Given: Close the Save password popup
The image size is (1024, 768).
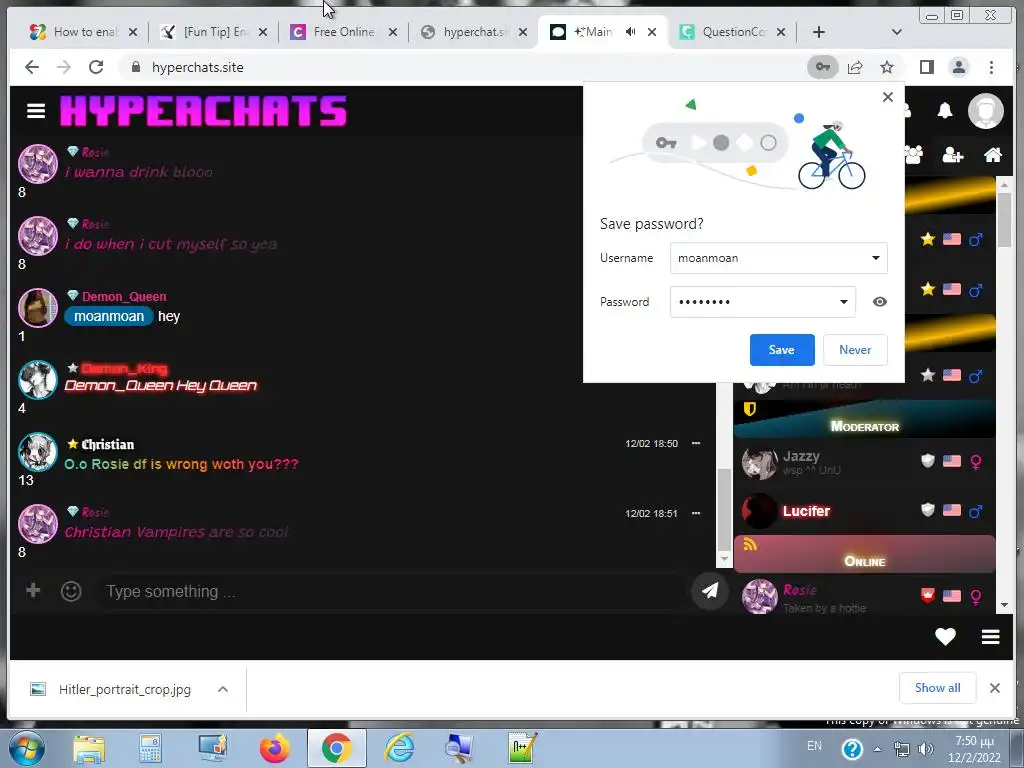Looking at the screenshot, I should tap(888, 97).
